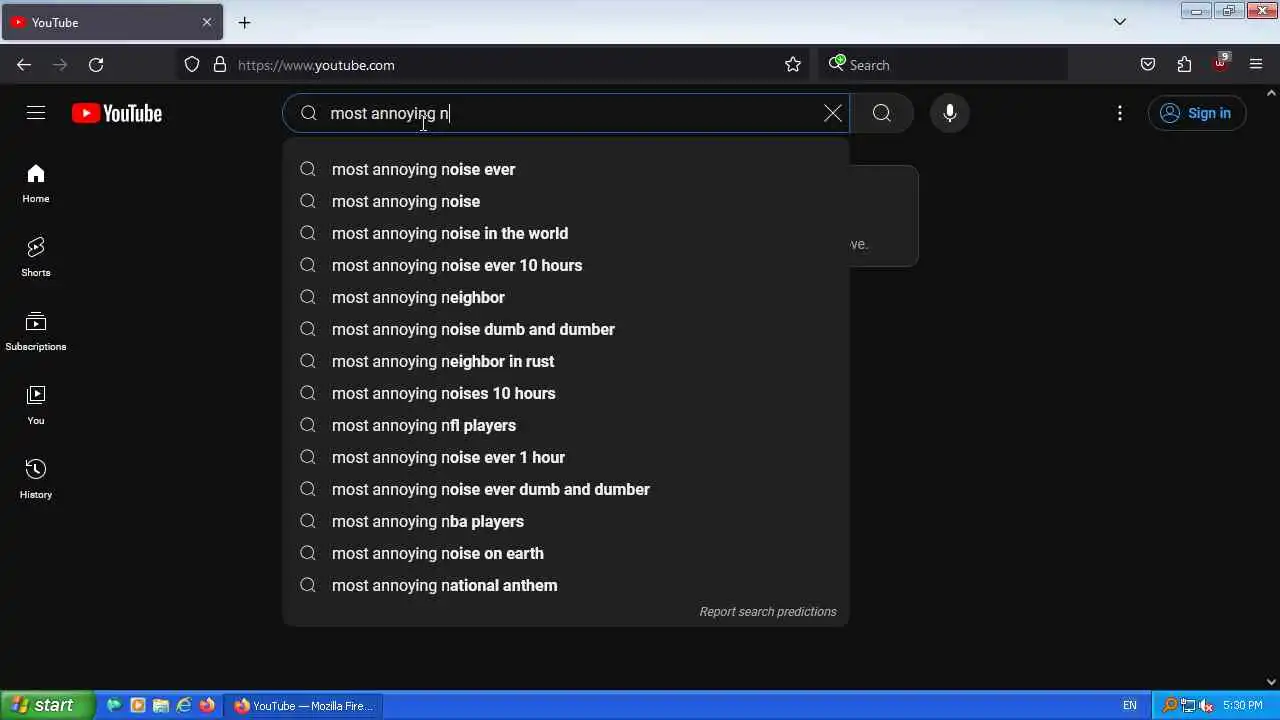
Task: Bookmark this page with the star
Action: (x=793, y=65)
